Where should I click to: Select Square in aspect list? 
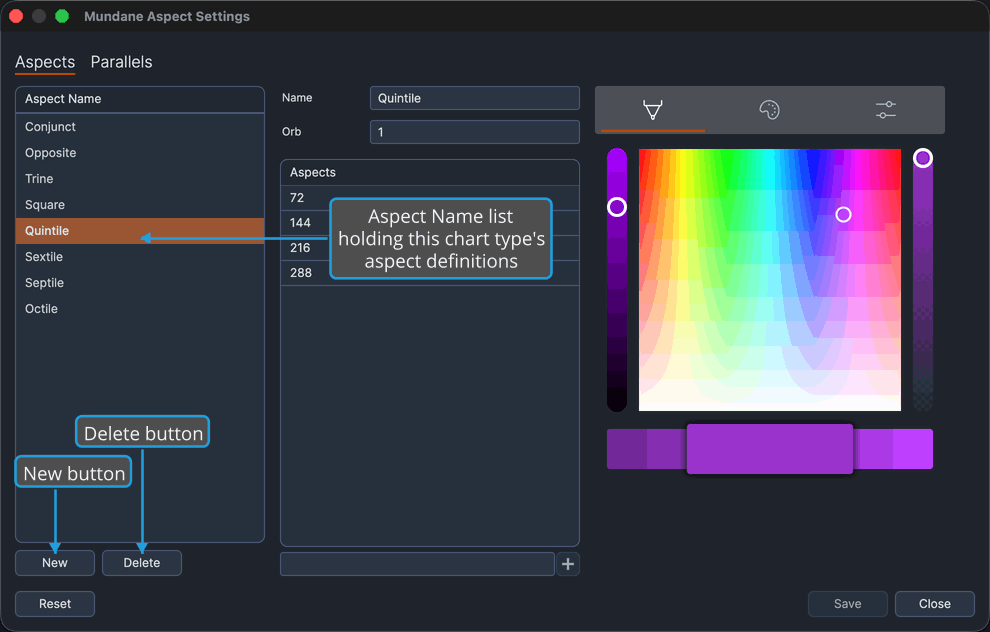pyautogui.click(x=140, y=205)
